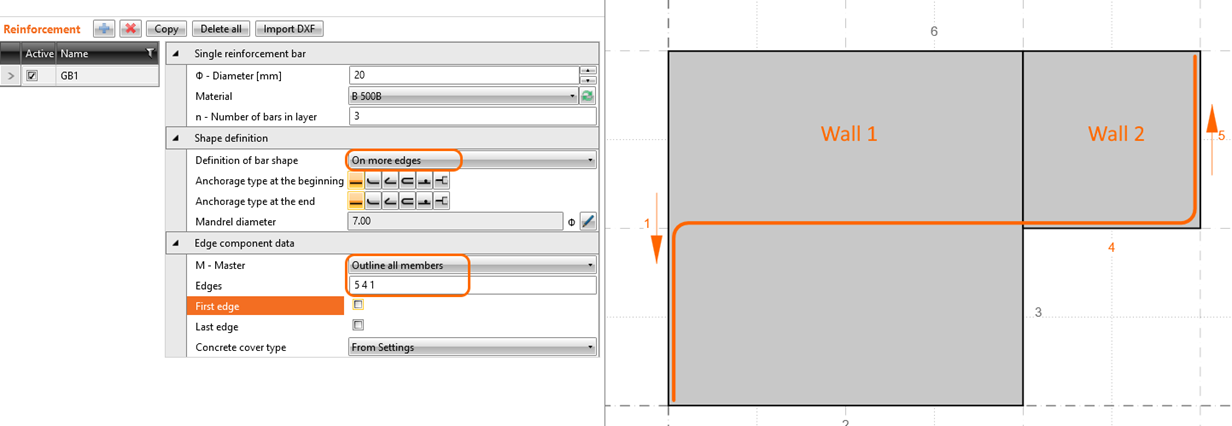Enable the Last edge checkbox

tap(358, 325)
